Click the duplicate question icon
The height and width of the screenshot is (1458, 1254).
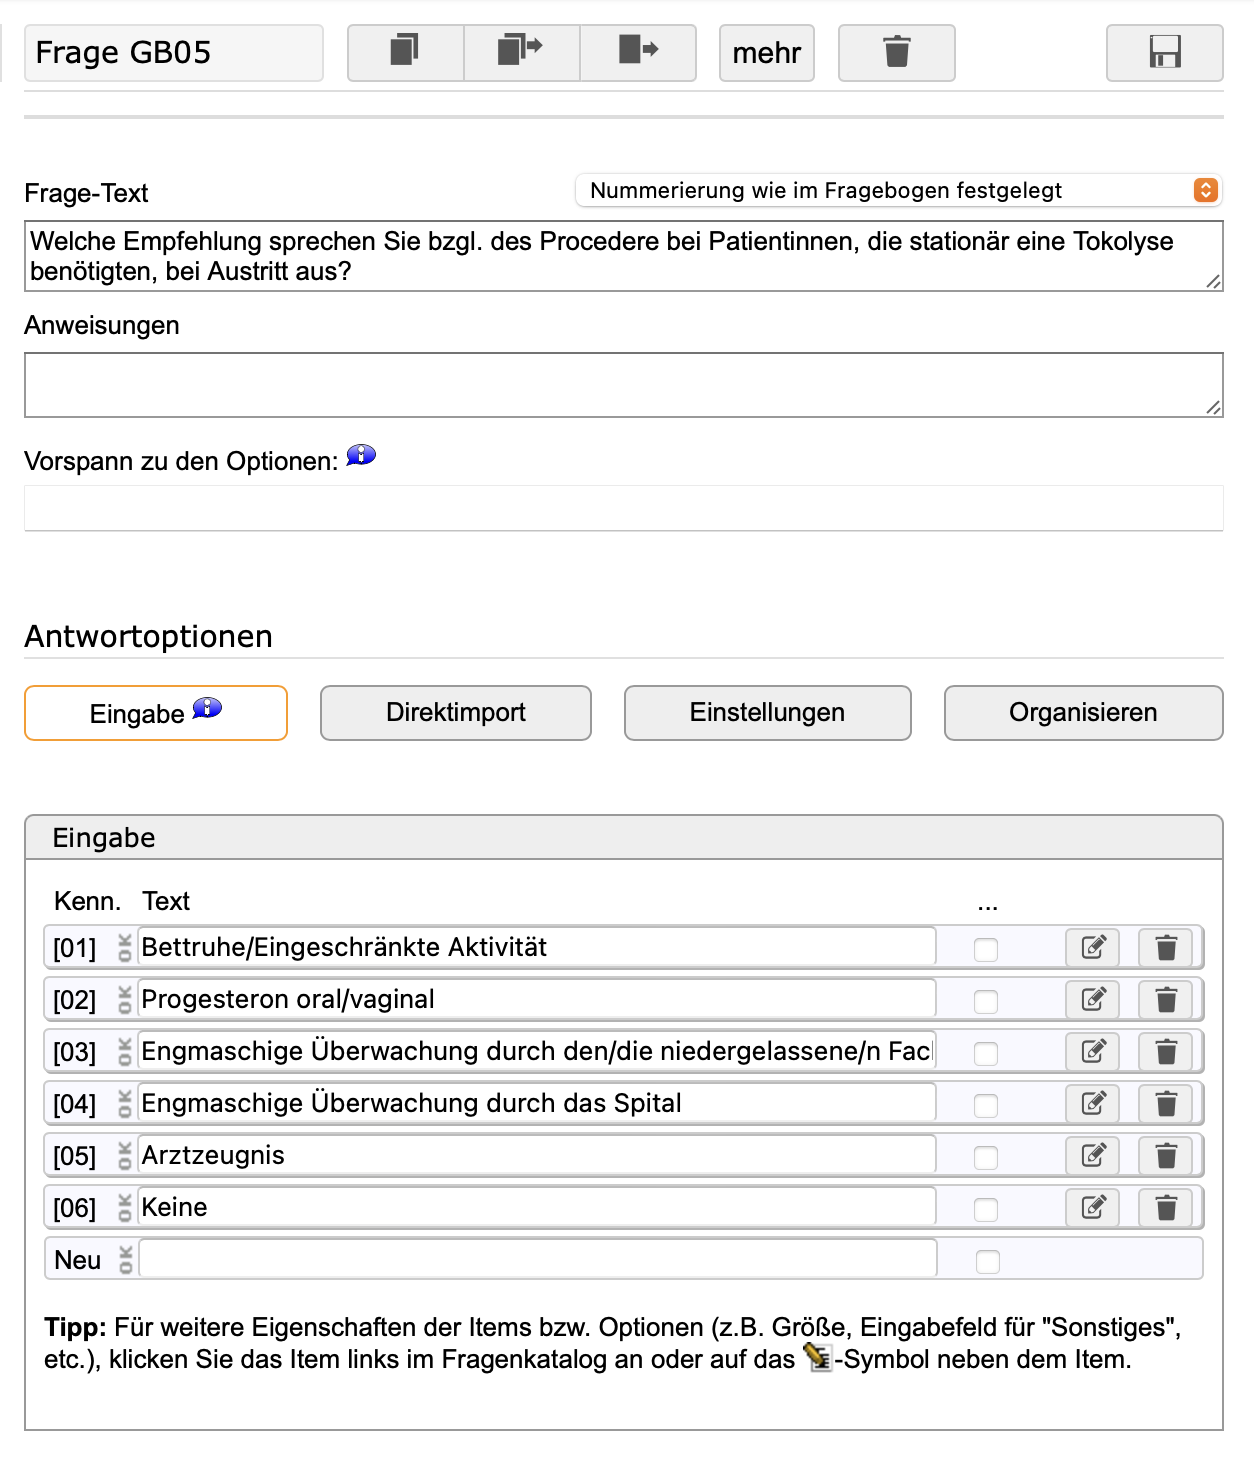(x=405, y=52)
